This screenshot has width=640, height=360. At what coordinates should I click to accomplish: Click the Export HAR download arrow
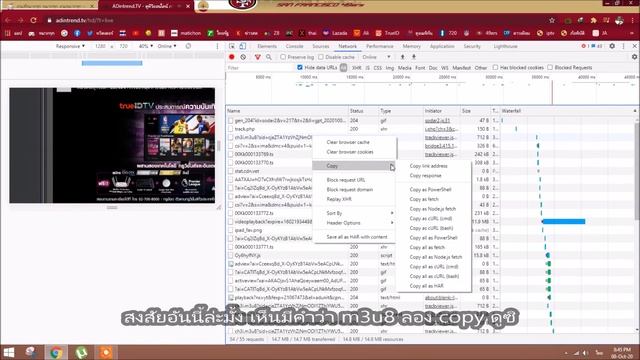(414, 57)
